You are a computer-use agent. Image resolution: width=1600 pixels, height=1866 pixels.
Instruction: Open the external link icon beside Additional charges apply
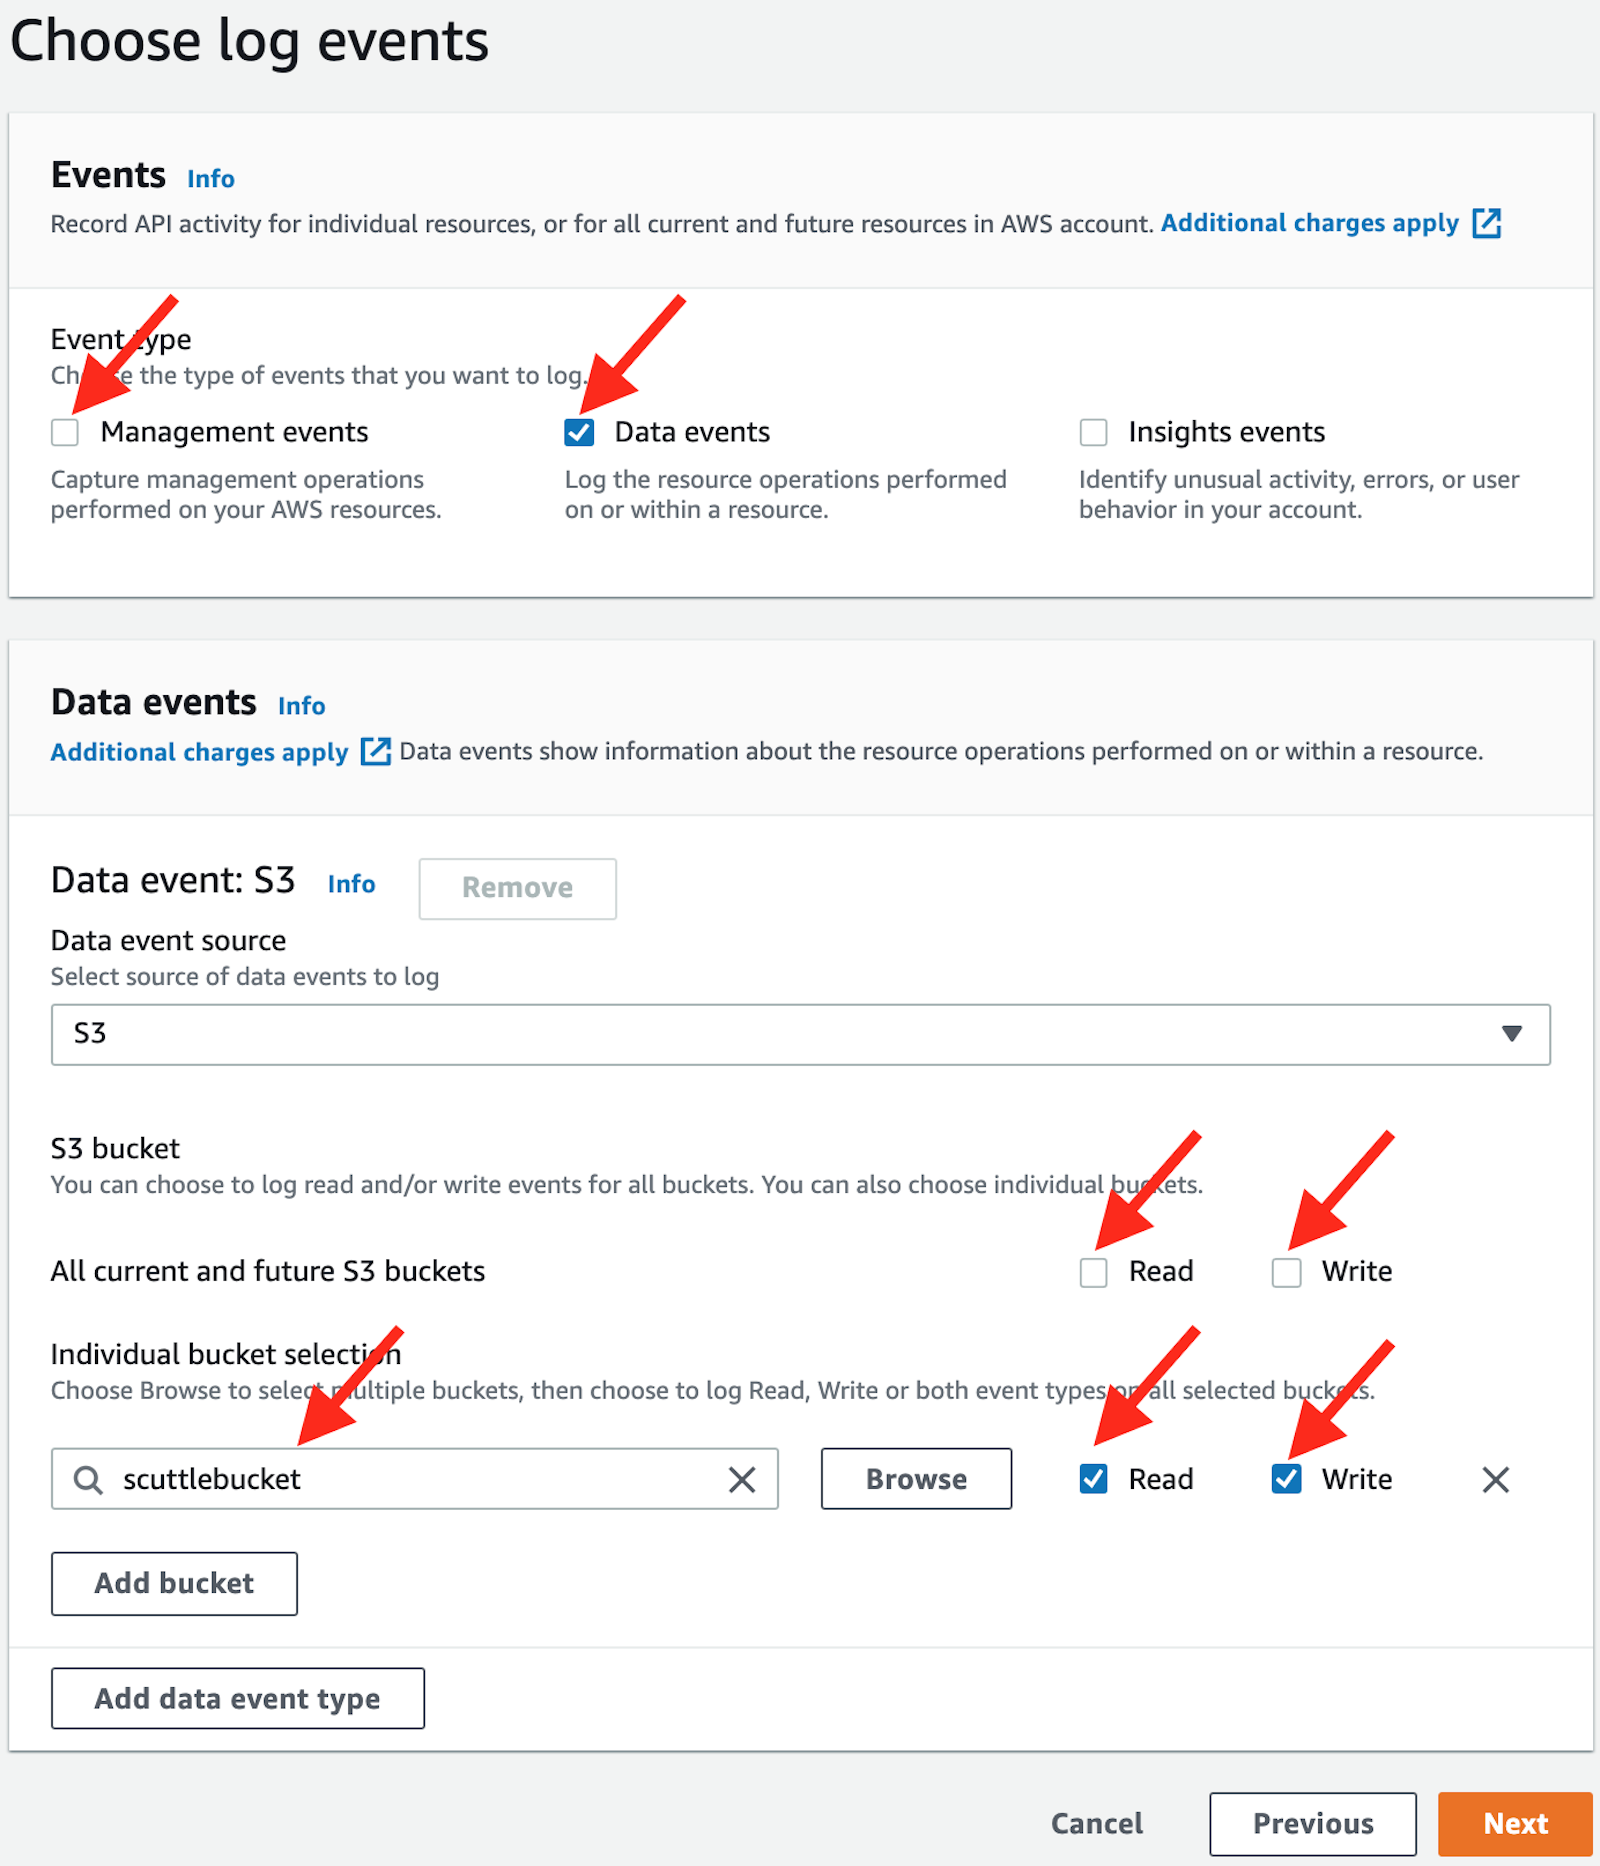(1487, 223)
